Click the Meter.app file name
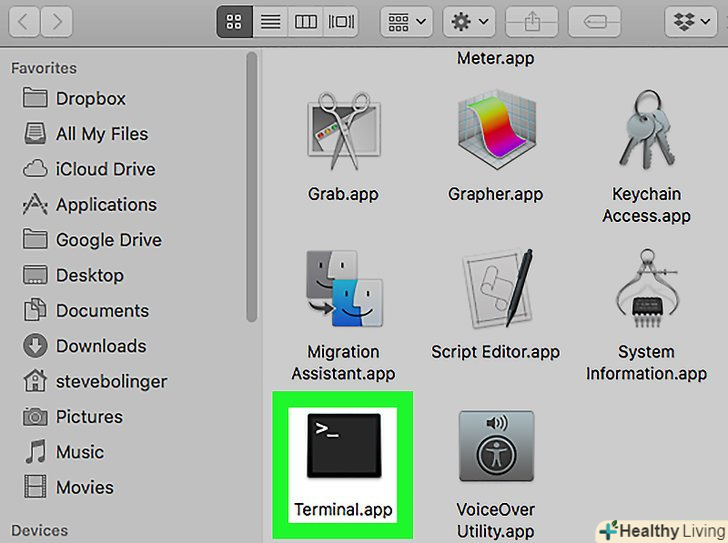The width and height of the screenshot is (728, 543). point(495,58)
